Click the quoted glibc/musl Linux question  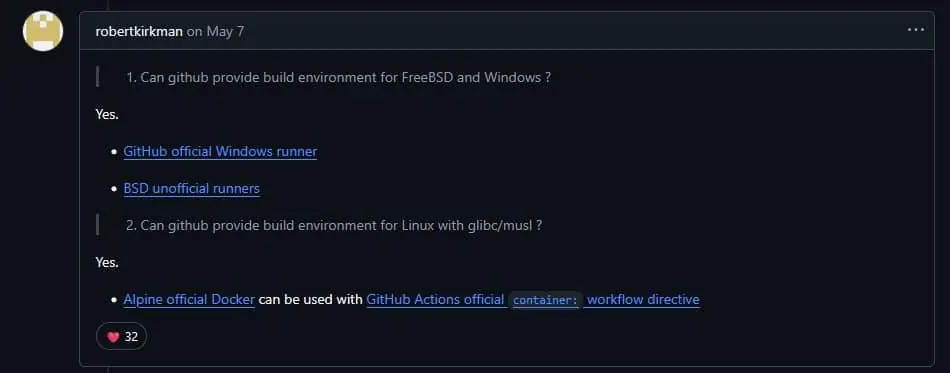[x=334, y=226]
